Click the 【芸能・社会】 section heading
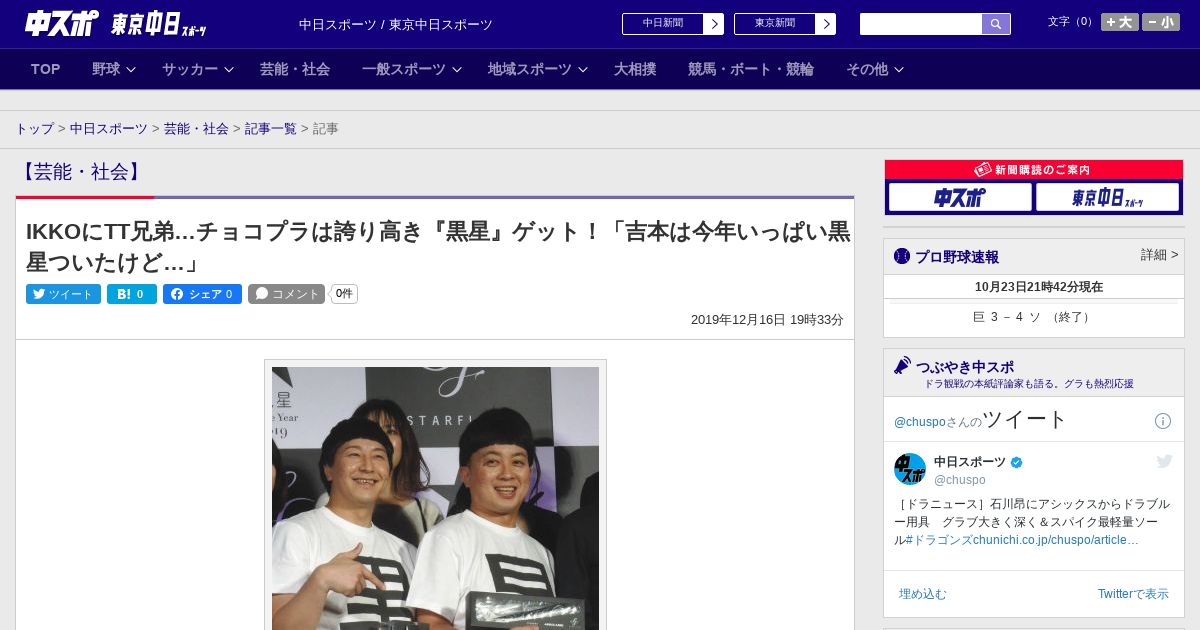 click(x=81, y=172)
